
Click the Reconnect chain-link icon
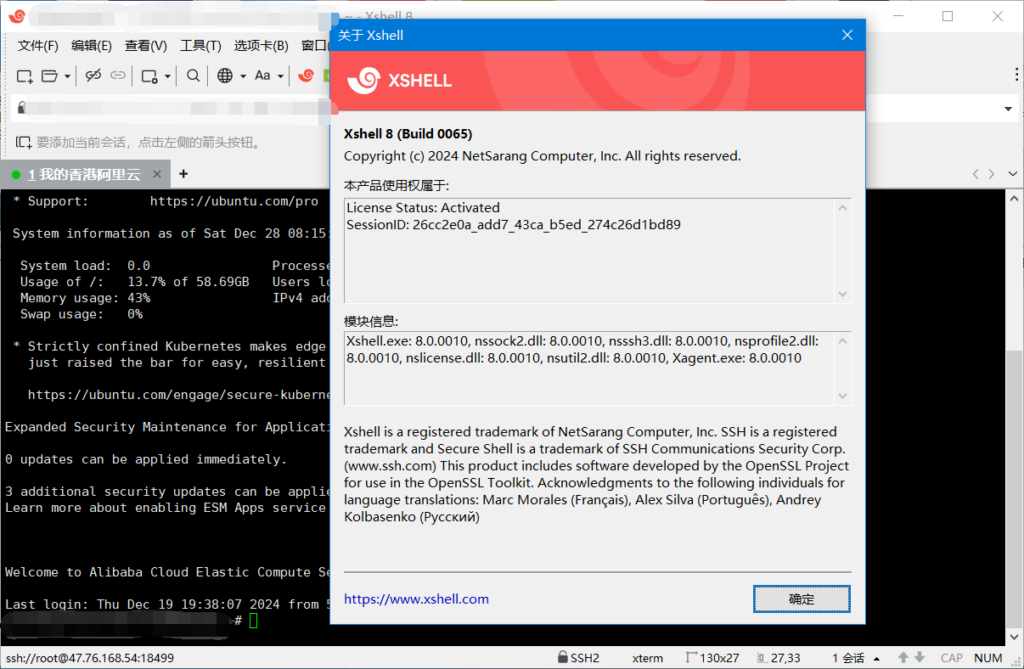(118, 75)
